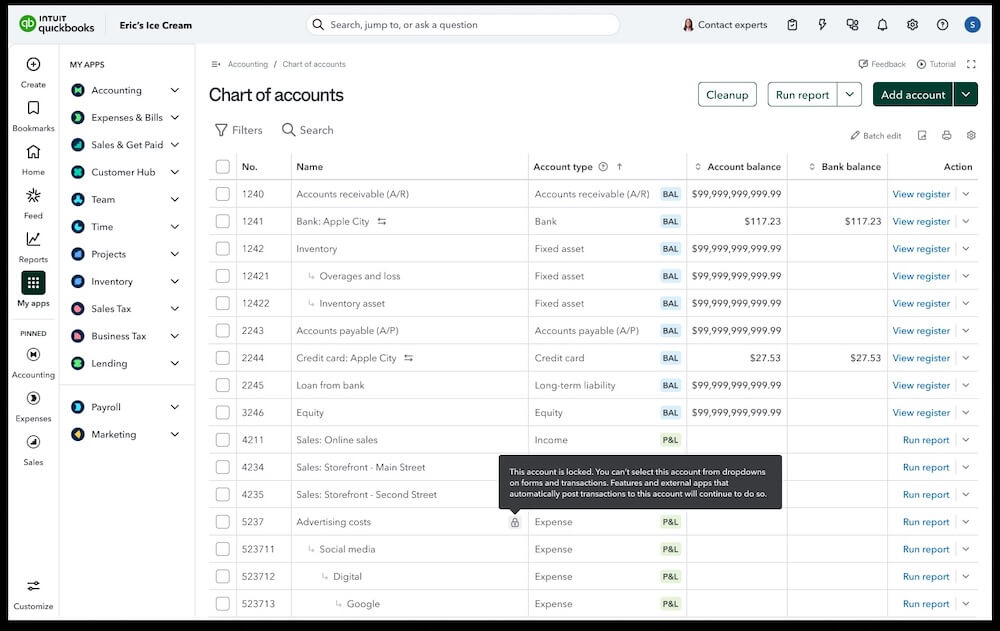The image size is (1000, 631).
Task: Click the export icon beside Batch edit
Action: coord(922,135)
